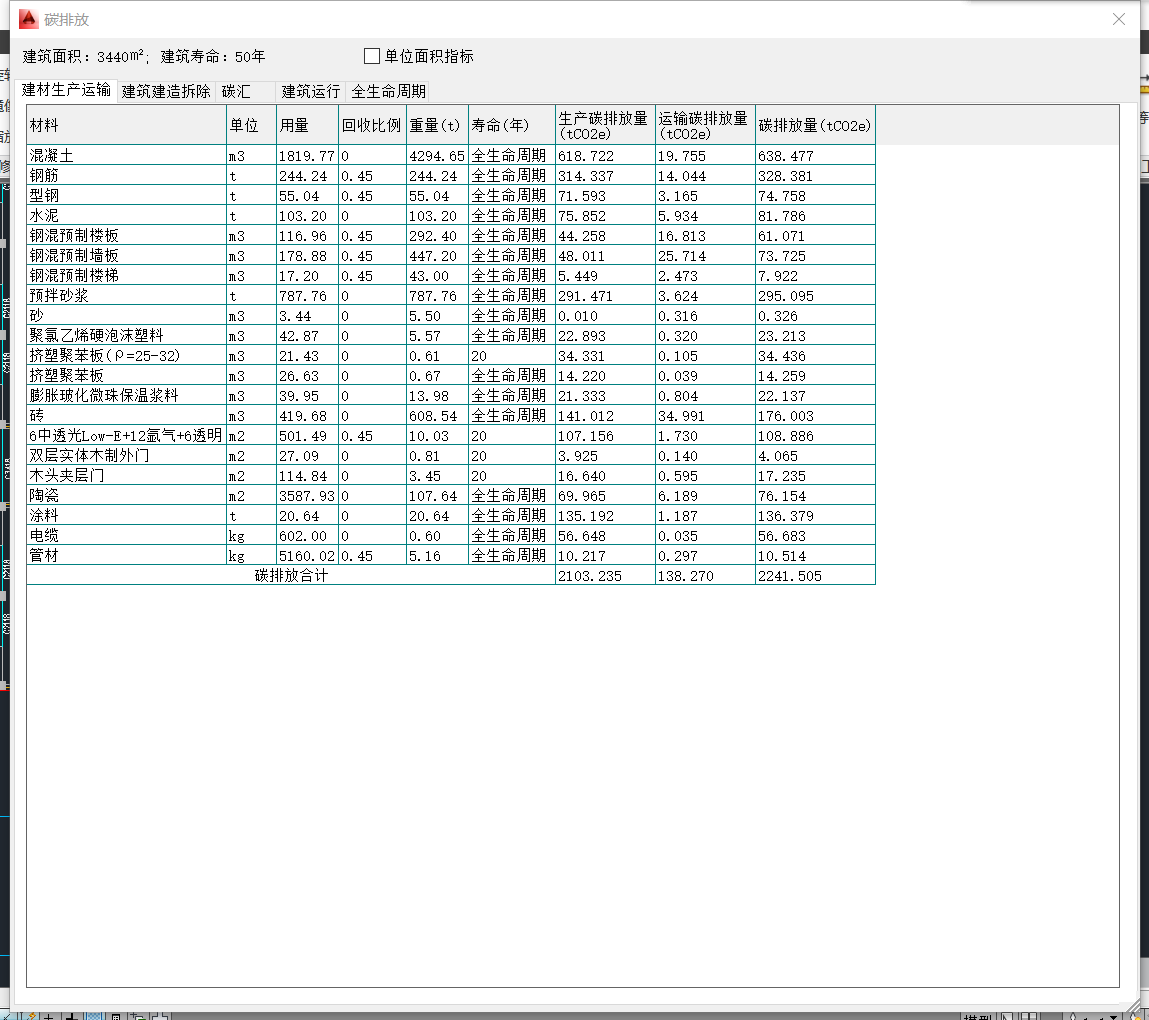Select the 生产碳排放量 column header

point(604,125)
